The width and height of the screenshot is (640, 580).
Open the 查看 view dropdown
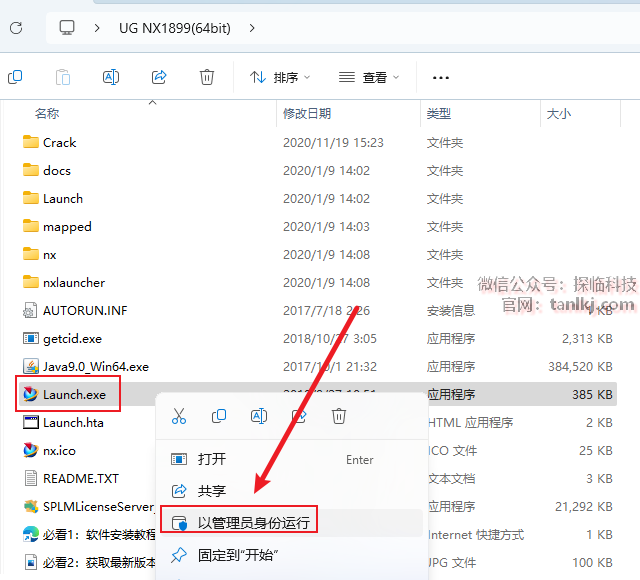[369, 77]
